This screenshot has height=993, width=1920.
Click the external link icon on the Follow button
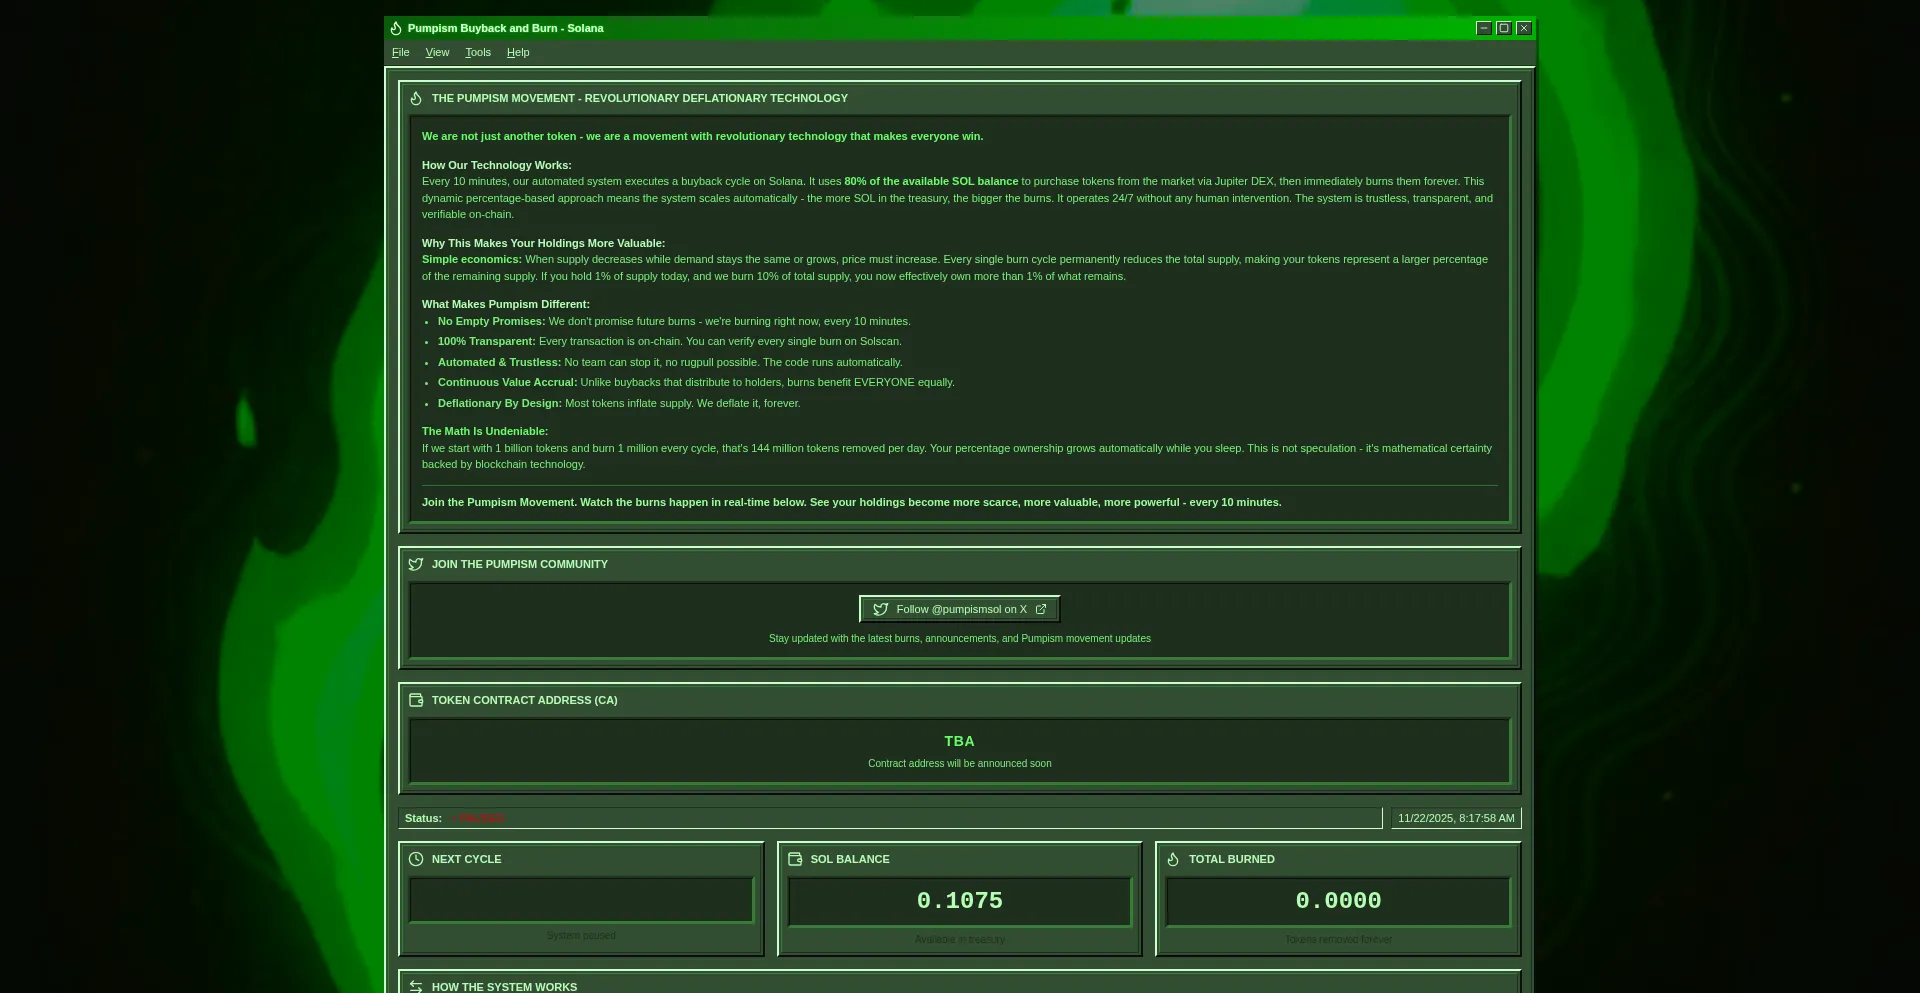1041,609
